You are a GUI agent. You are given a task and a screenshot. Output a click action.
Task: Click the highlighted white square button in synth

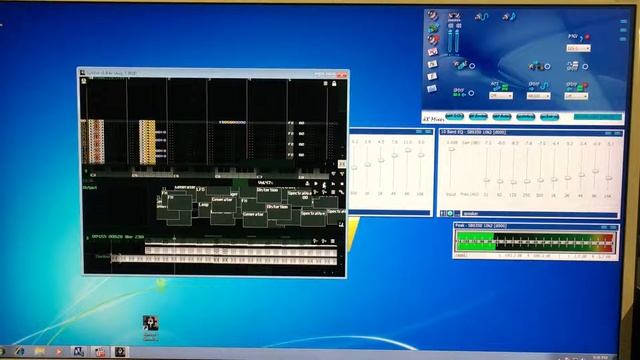click(342, 164)
